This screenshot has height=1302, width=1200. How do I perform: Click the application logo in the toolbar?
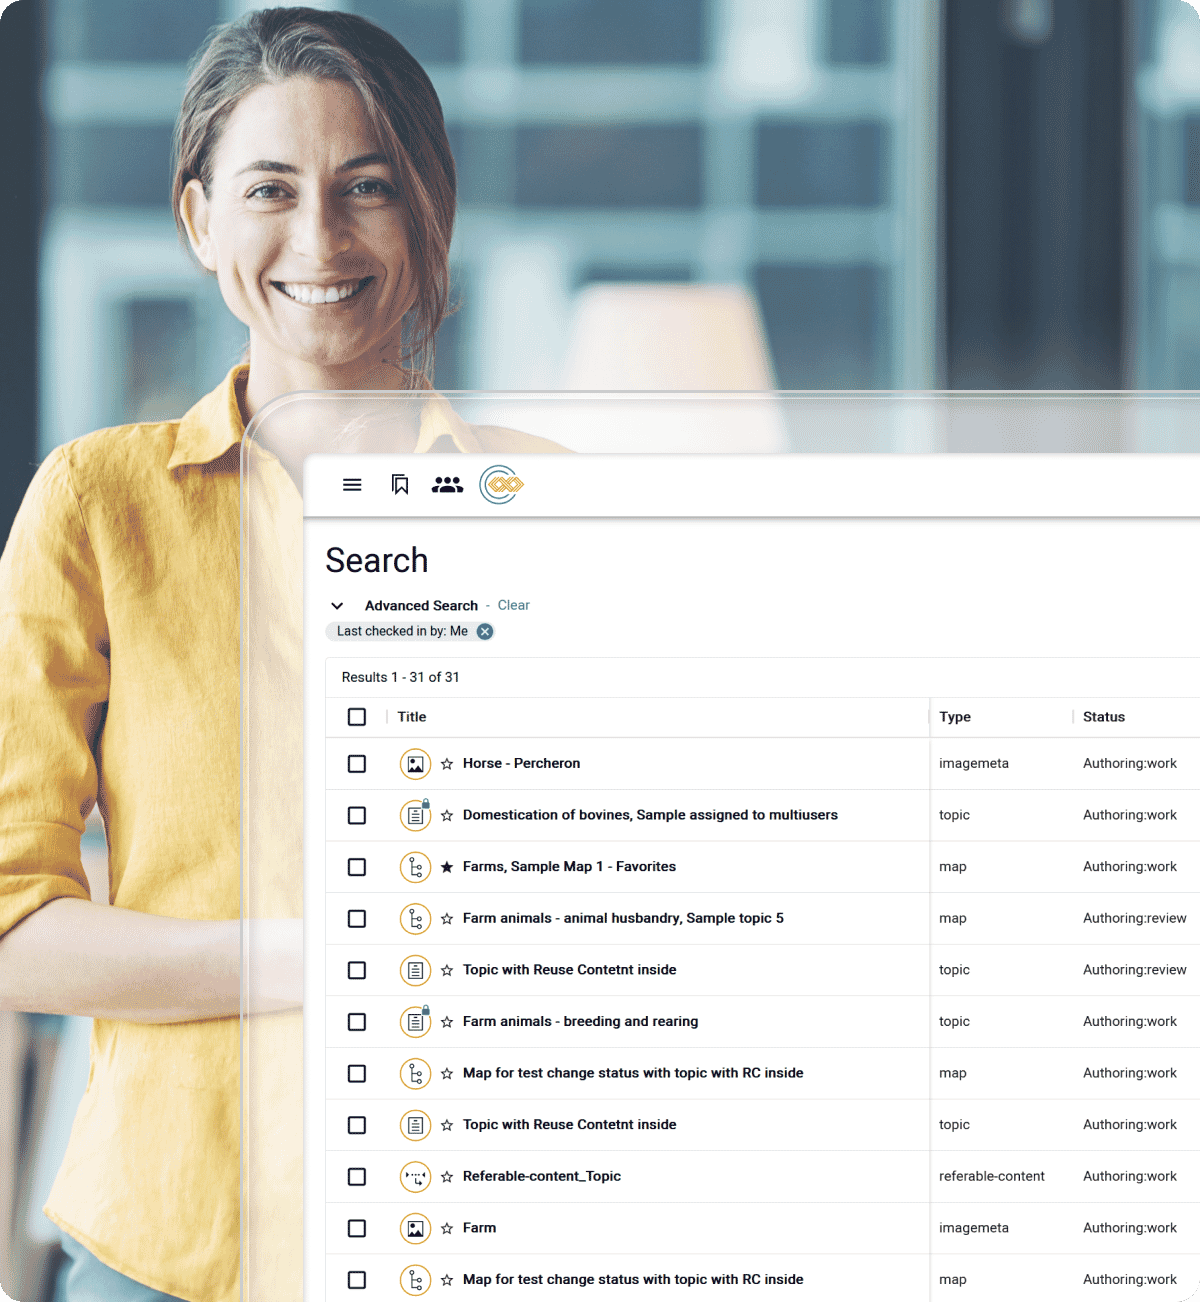click(x=501, y=485)
